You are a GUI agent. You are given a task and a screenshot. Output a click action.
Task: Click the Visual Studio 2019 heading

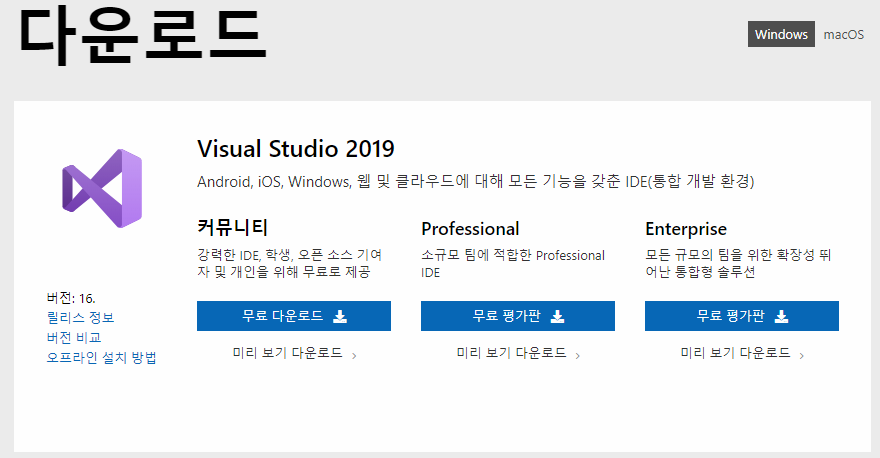click(x=296, y=149)
